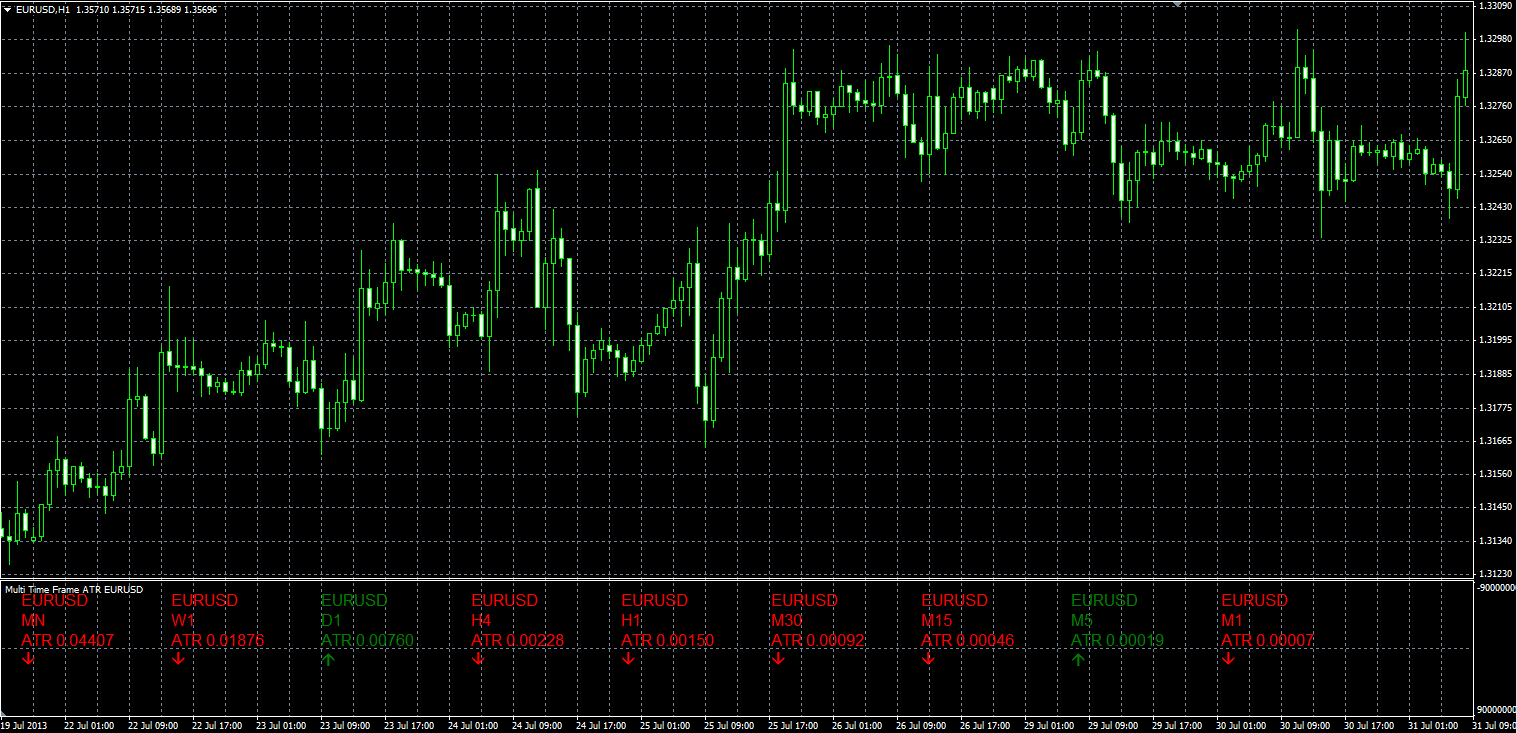Screen dimensions: 1517x733
Task: Click the 26 Jul 01:00 time label
Action: click(x=859, y=725)
